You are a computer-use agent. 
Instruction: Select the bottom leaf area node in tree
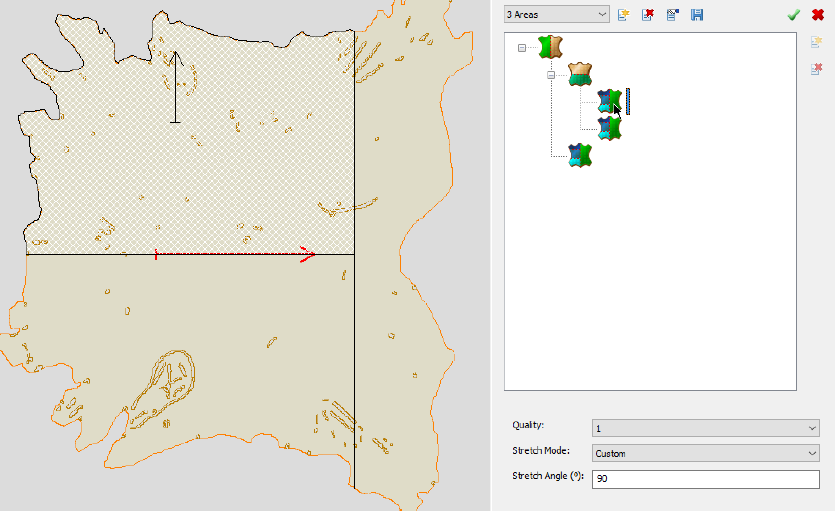(580, 156)
